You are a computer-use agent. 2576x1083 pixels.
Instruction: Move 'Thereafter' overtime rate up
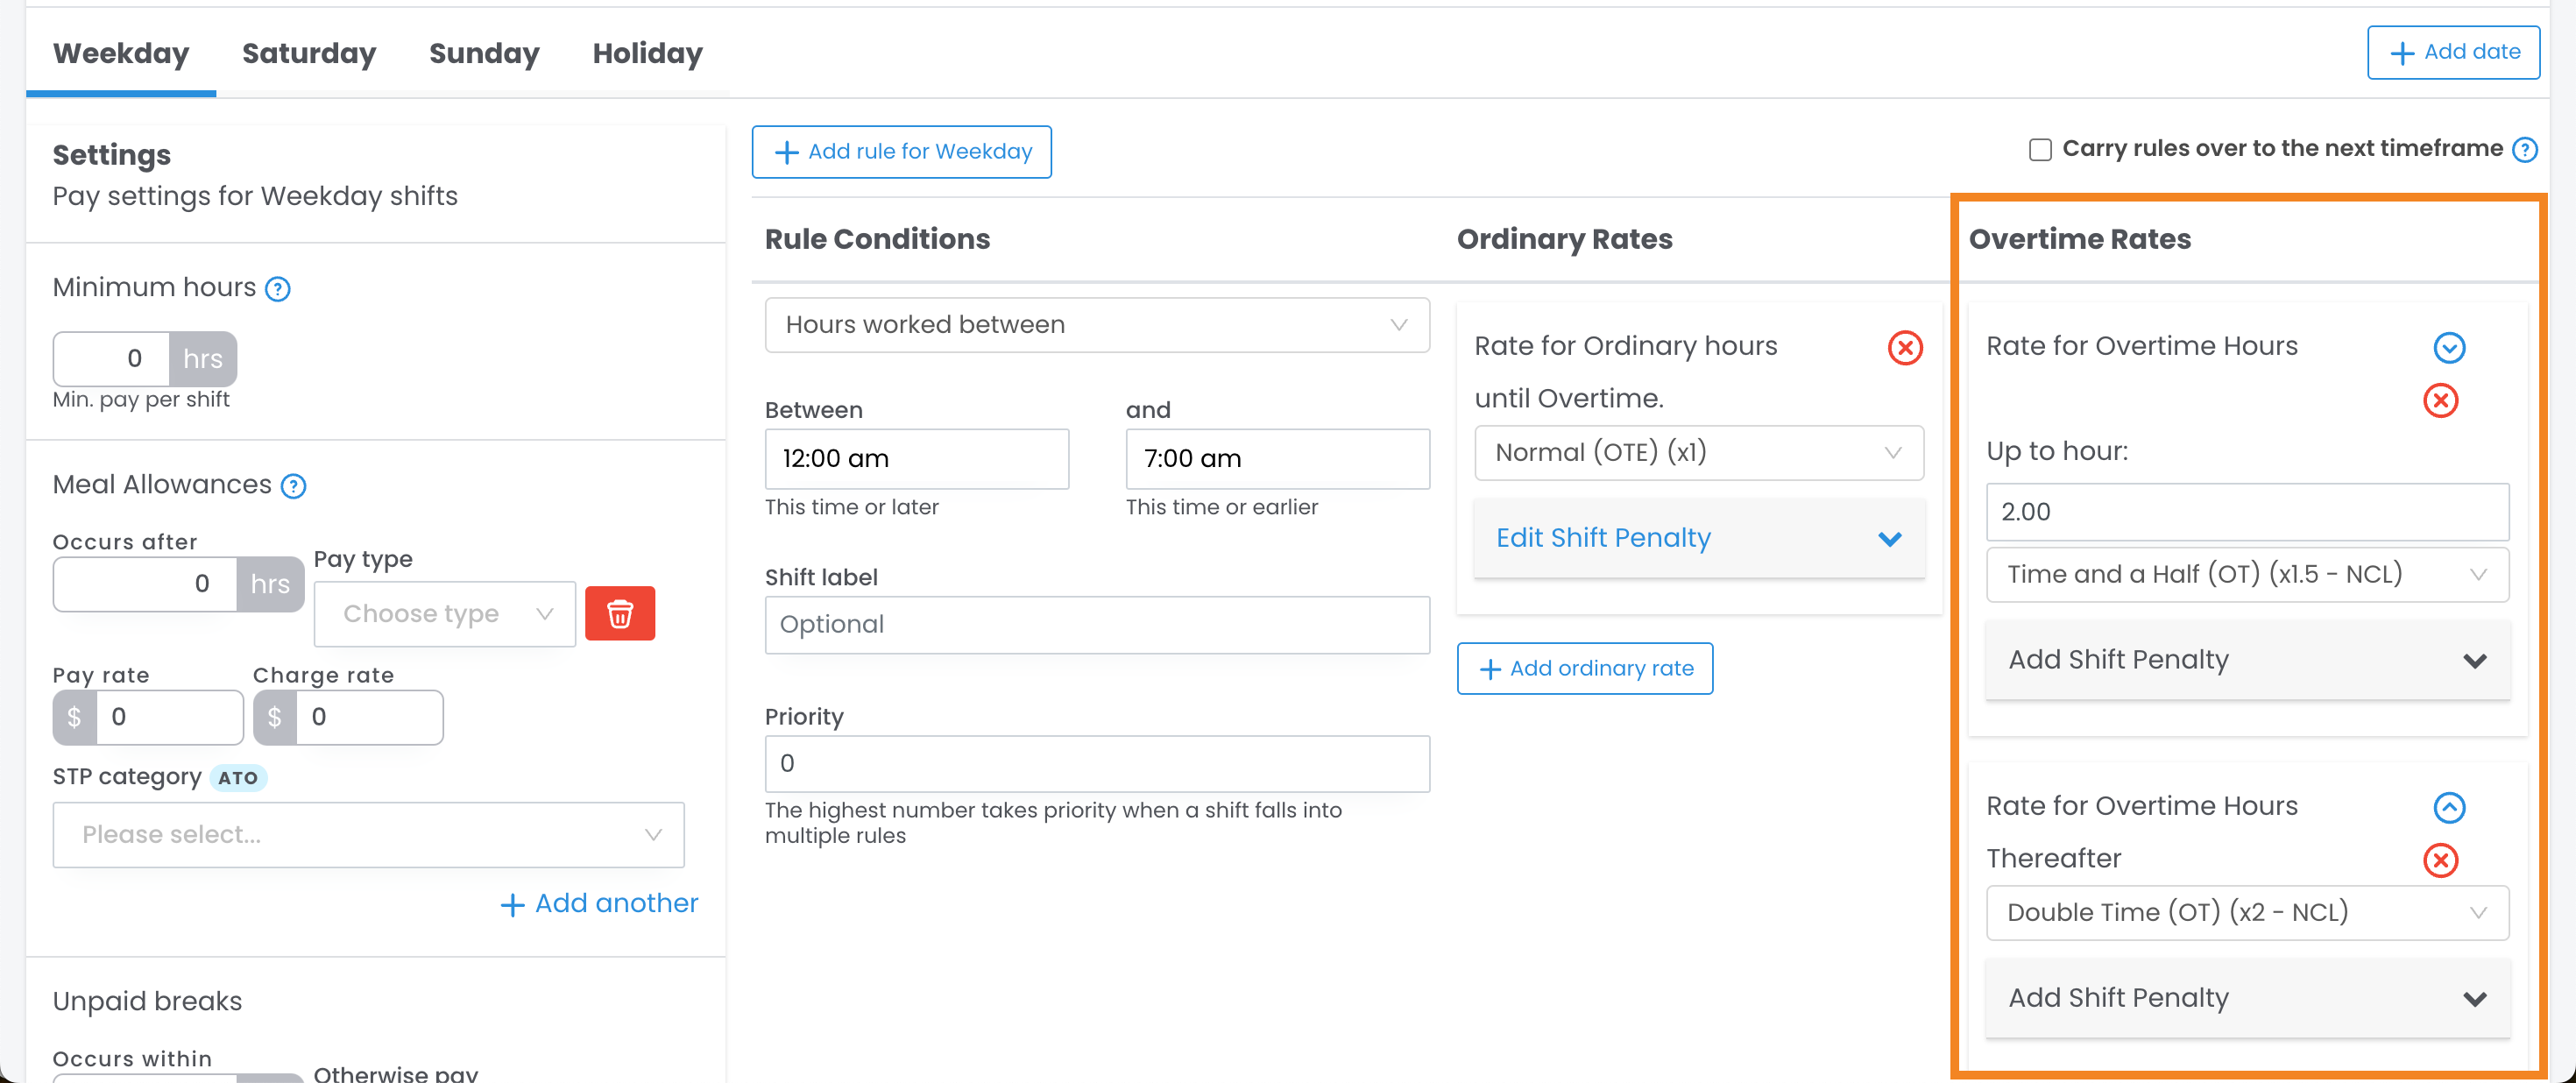[2448, 807]
